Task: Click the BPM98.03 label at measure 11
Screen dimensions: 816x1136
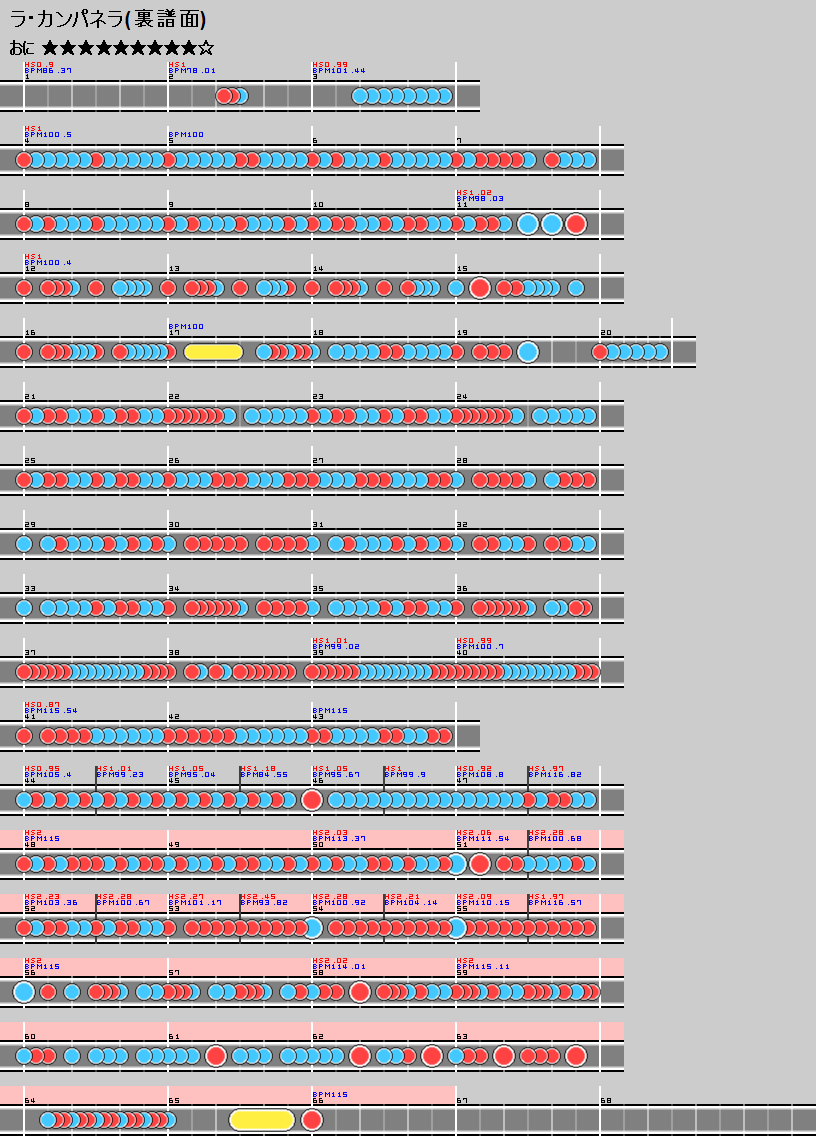Action: pyautogui.click(x=480, y=199)
